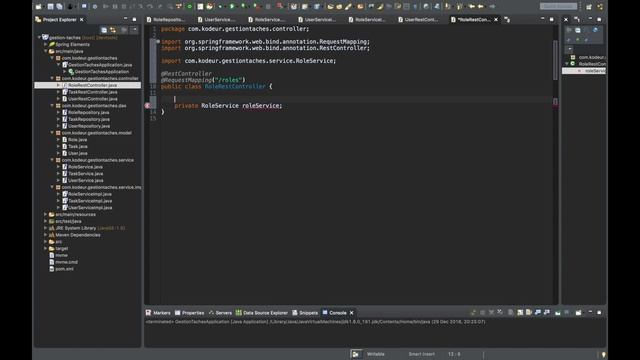
Task: Select TaskRestController.java in Project Explorer
Action: 92,92
